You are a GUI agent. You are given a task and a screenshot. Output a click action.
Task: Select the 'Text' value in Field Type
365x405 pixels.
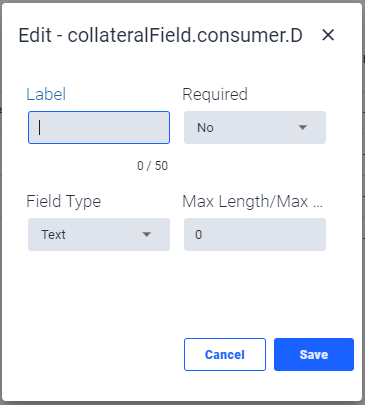click(x=53, y=235)
